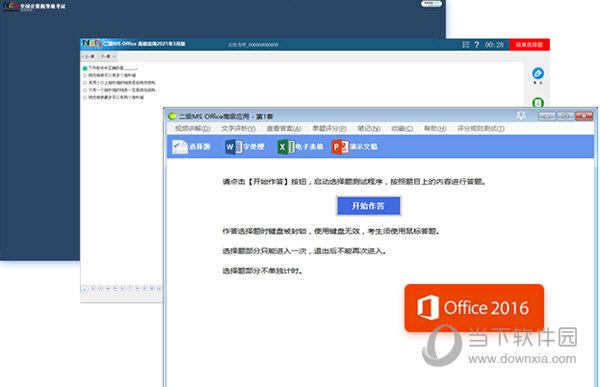The width and height of the screenshot is (600, 387).
Task: Open the 收藏(C) menu
Action: [x=402, y=129]
